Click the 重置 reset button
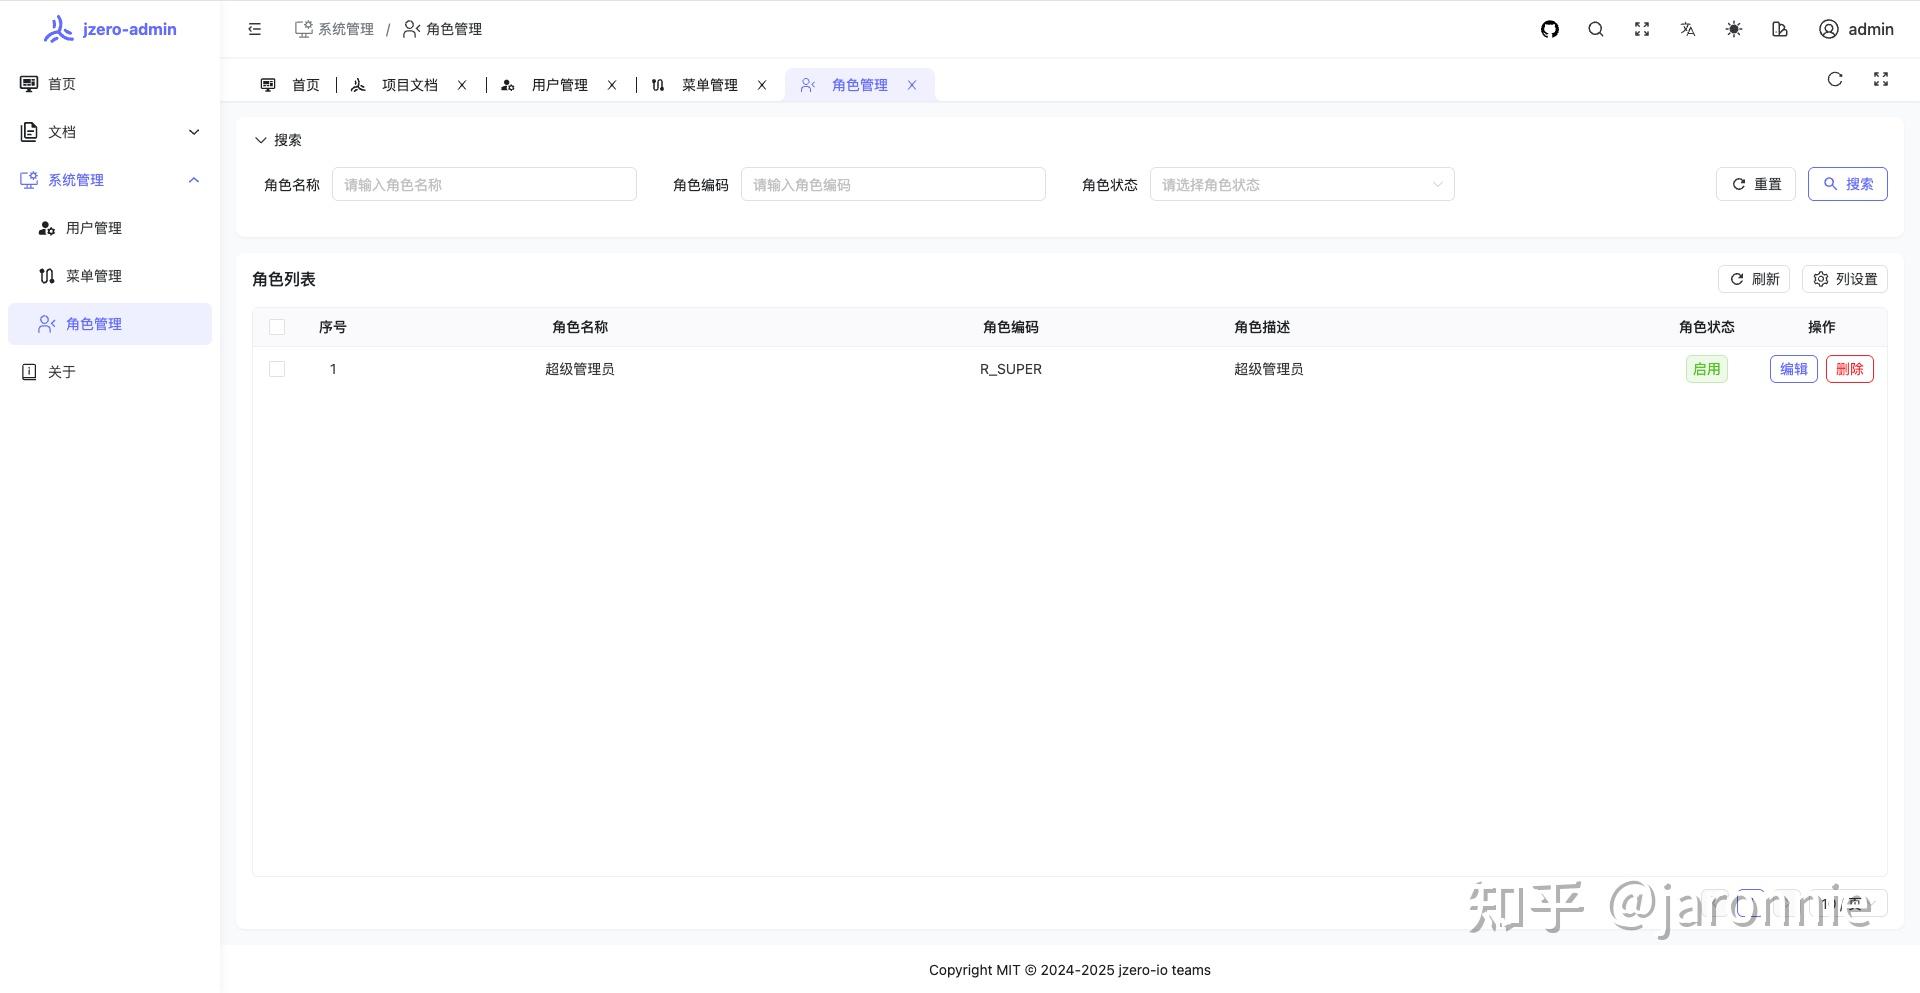The height and width of the screenshot is (993, 1920). tap(1756, 184)
